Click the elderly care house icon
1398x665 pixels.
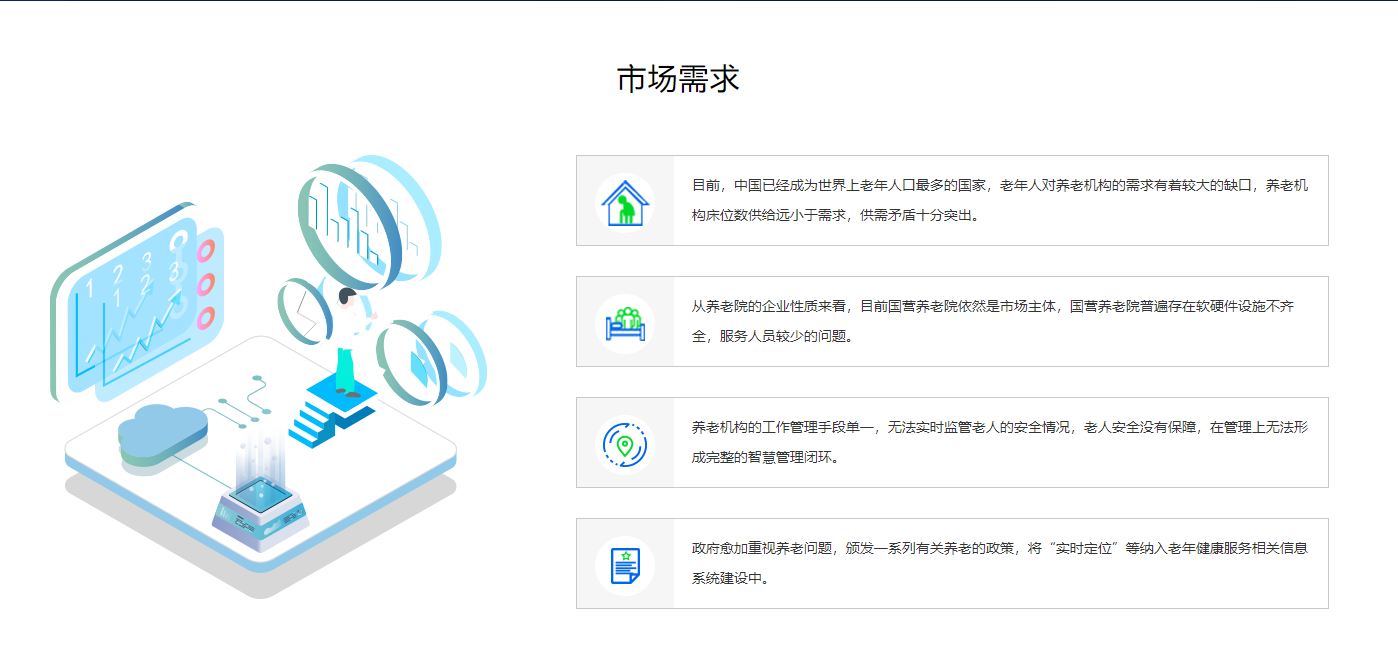point(625,201)
